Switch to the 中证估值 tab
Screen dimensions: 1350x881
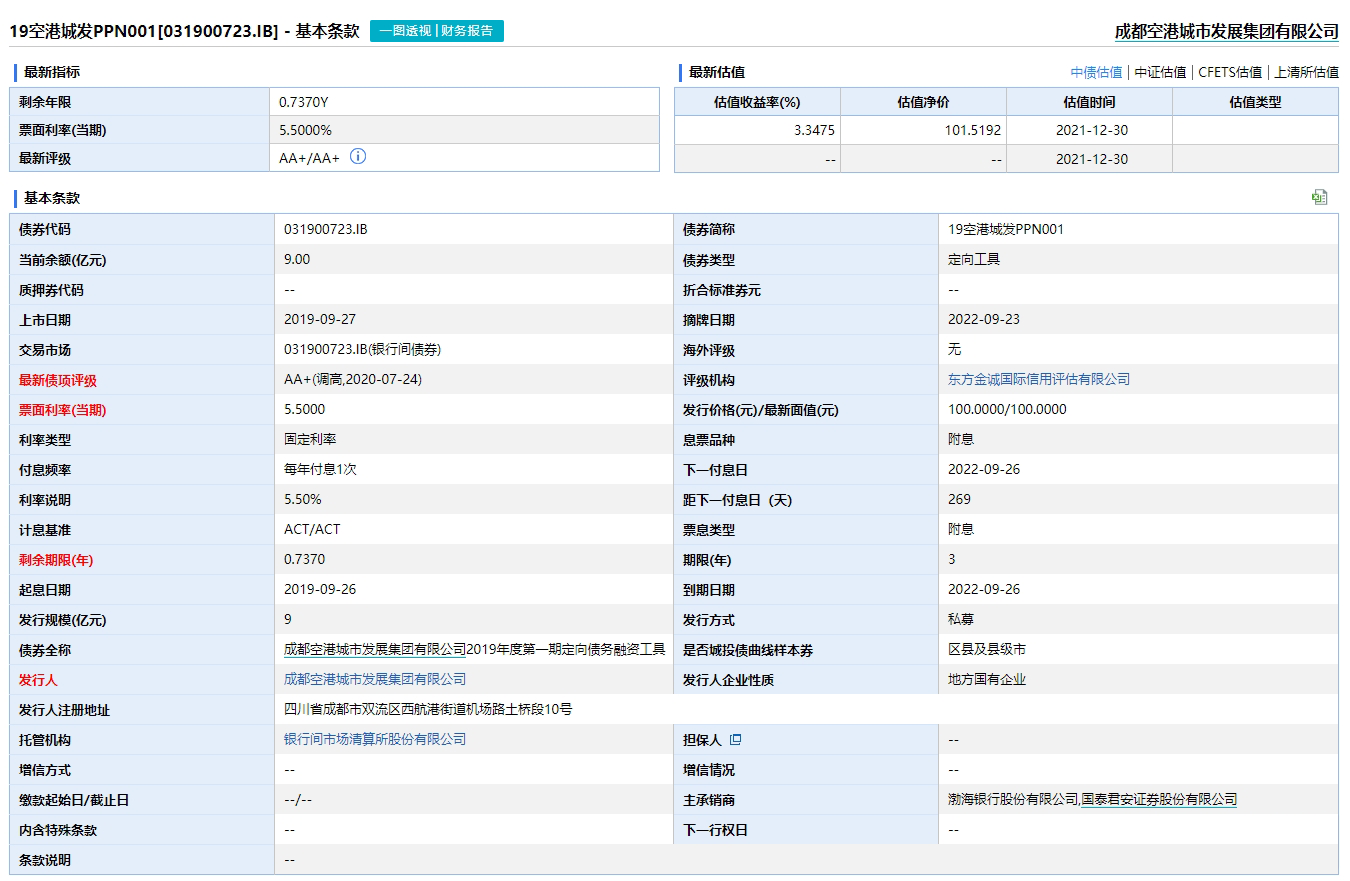(x=1160, y=72)
